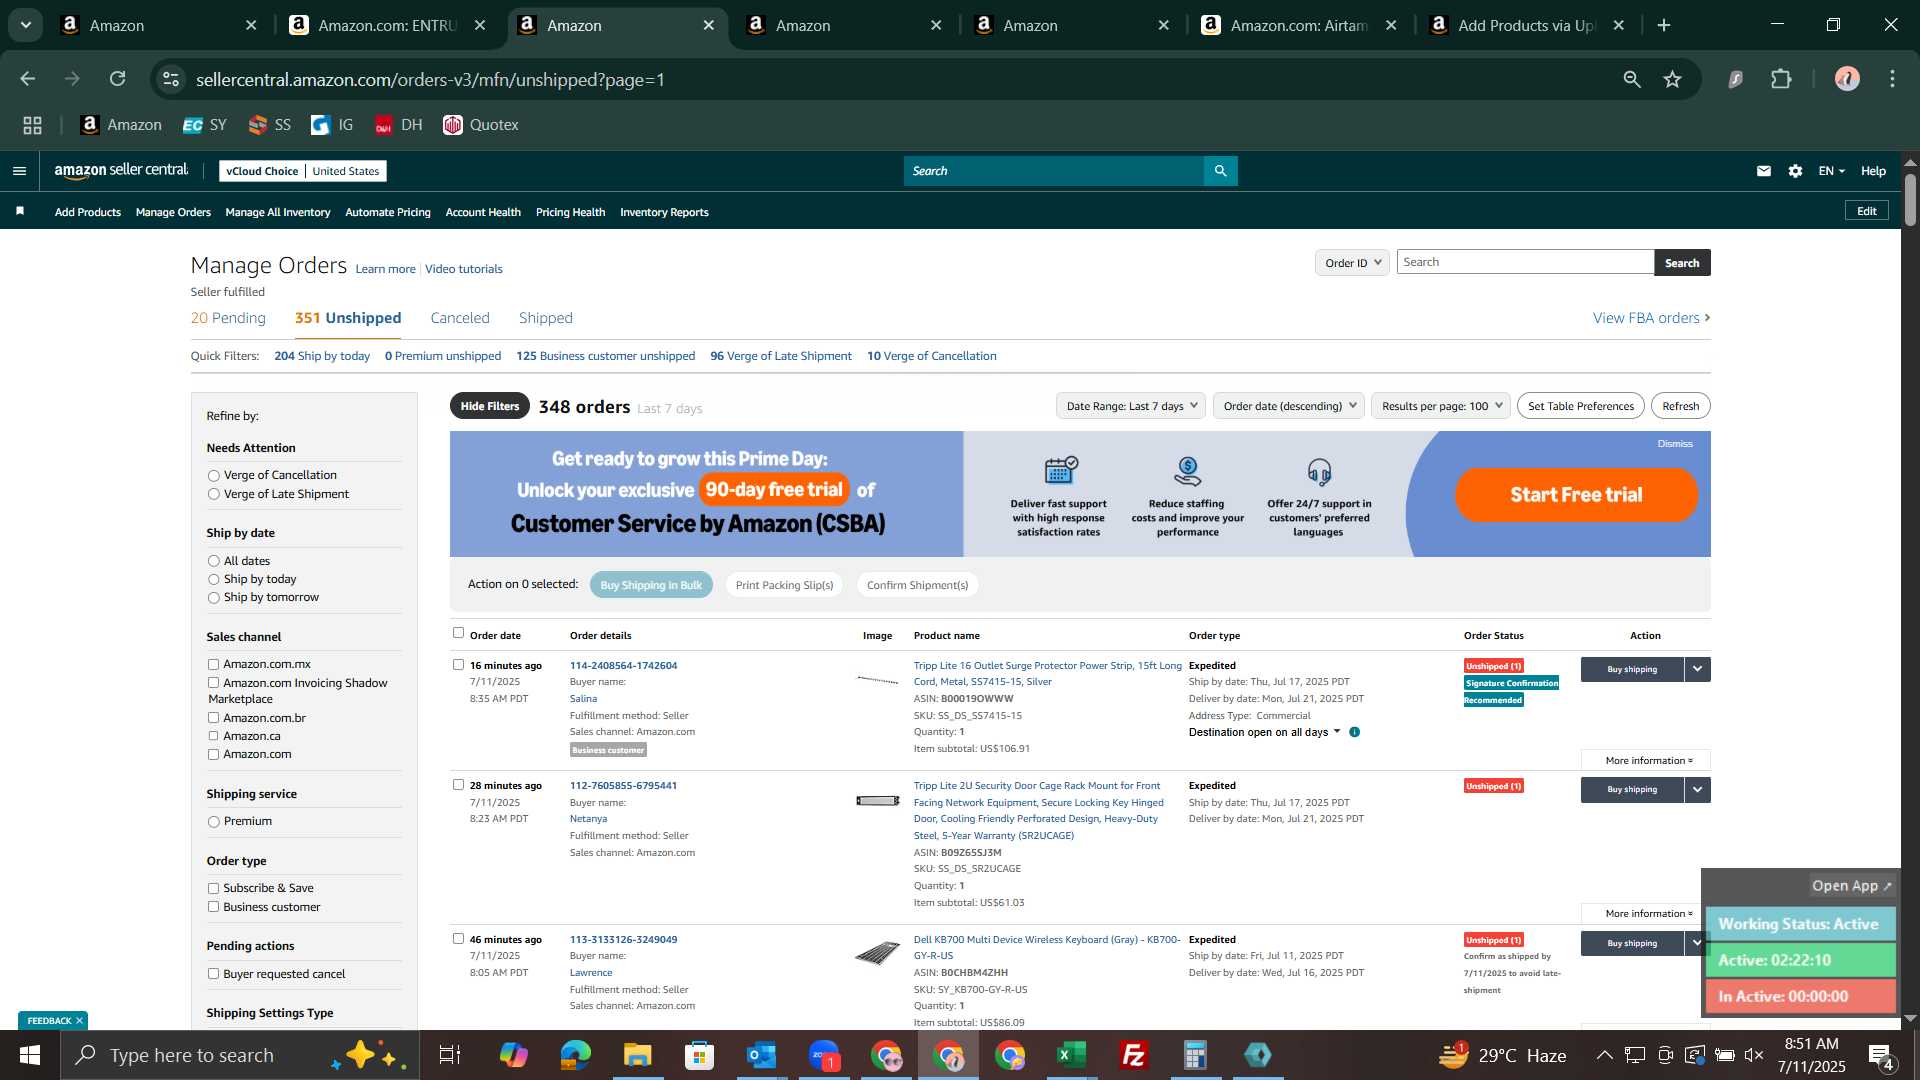Reload the page with browser refresh icon
The height and width of the screenshot is (1080, 1920).
tap(118, 79)
